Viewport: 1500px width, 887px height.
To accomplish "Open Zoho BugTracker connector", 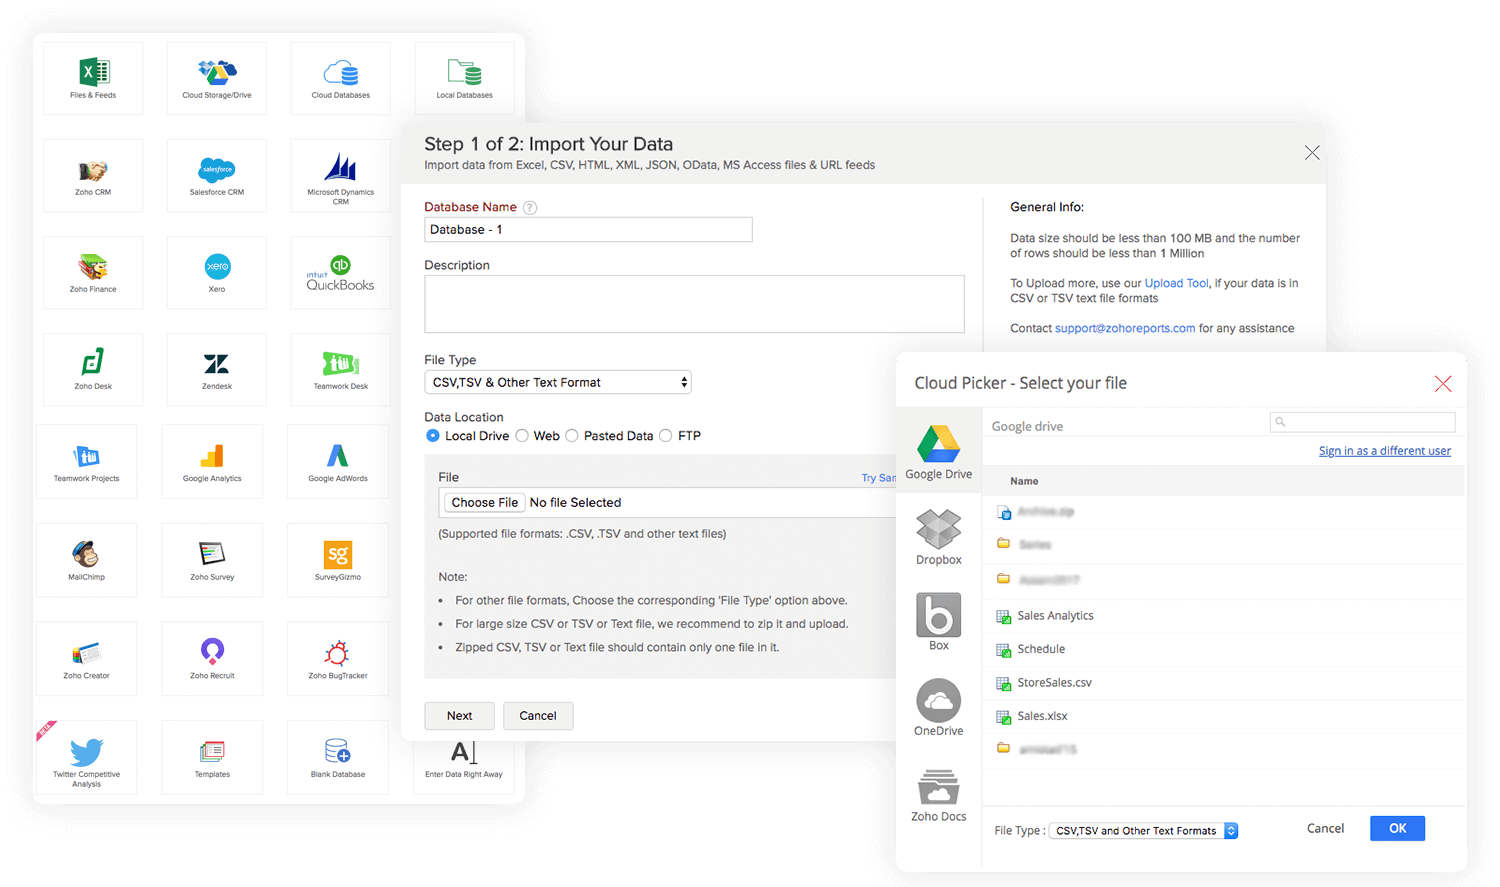I will click(338, 658).
